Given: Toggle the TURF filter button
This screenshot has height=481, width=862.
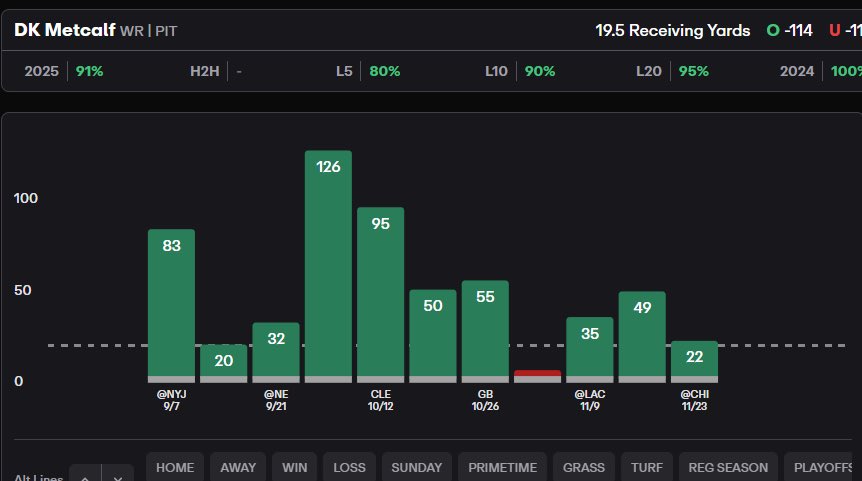Looking at the screenshot, I should pos(646,467).
